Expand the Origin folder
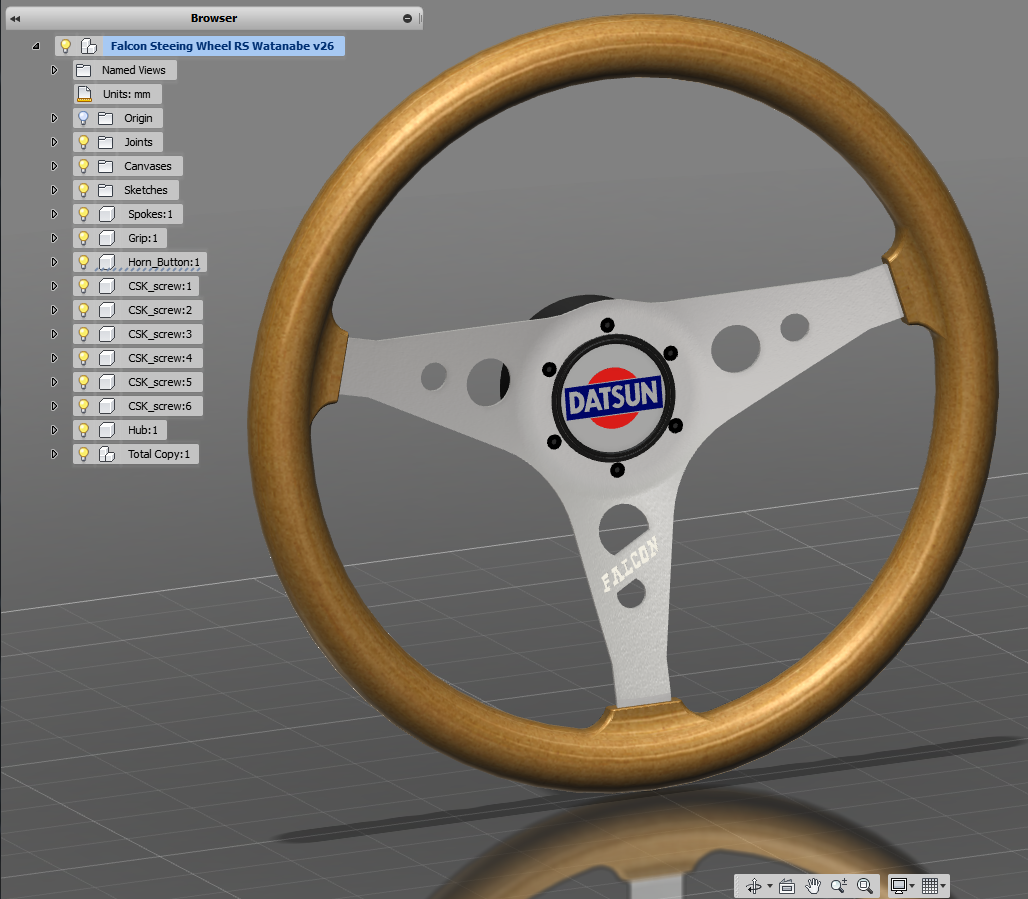The width and height of the screenshot is (1028, 899). click(54, 118)
